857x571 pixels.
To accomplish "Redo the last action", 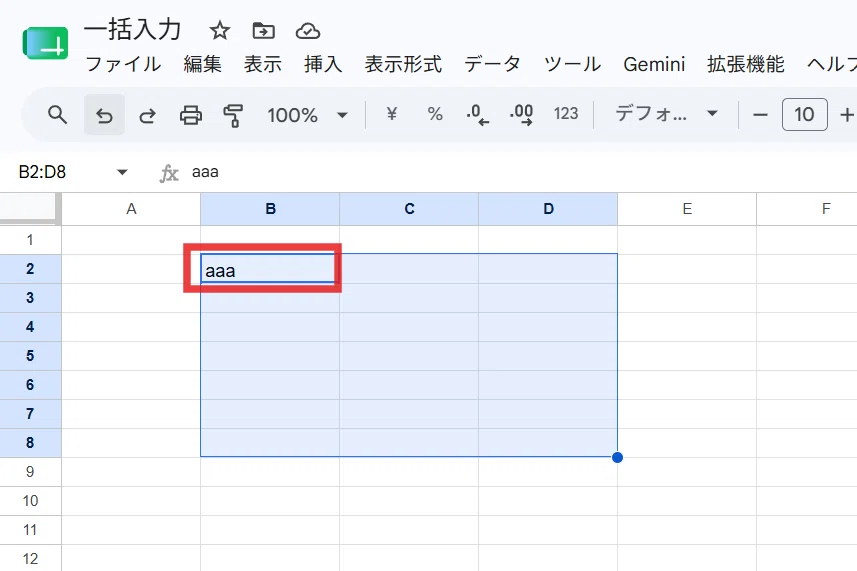I will click(x=147, y=115).
